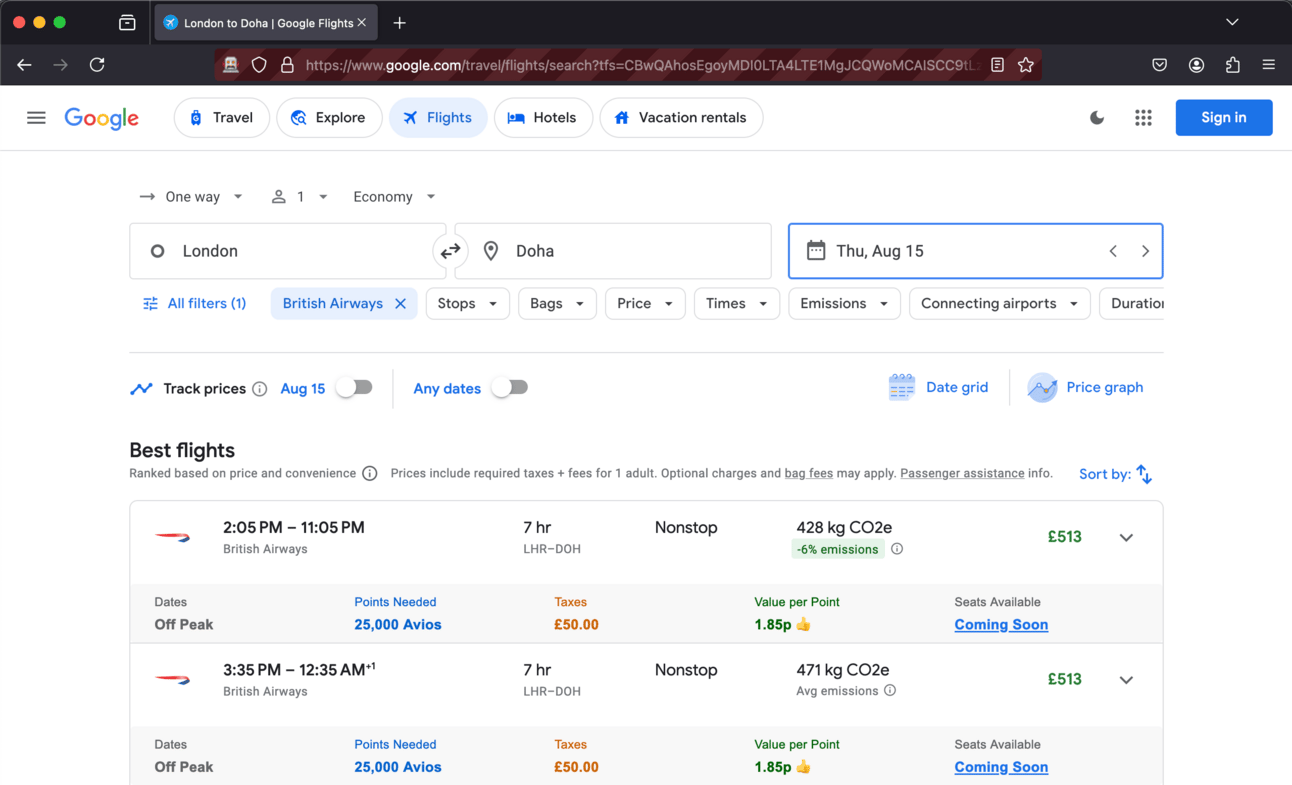Click the tracking protection shield icon

[259, 65]
